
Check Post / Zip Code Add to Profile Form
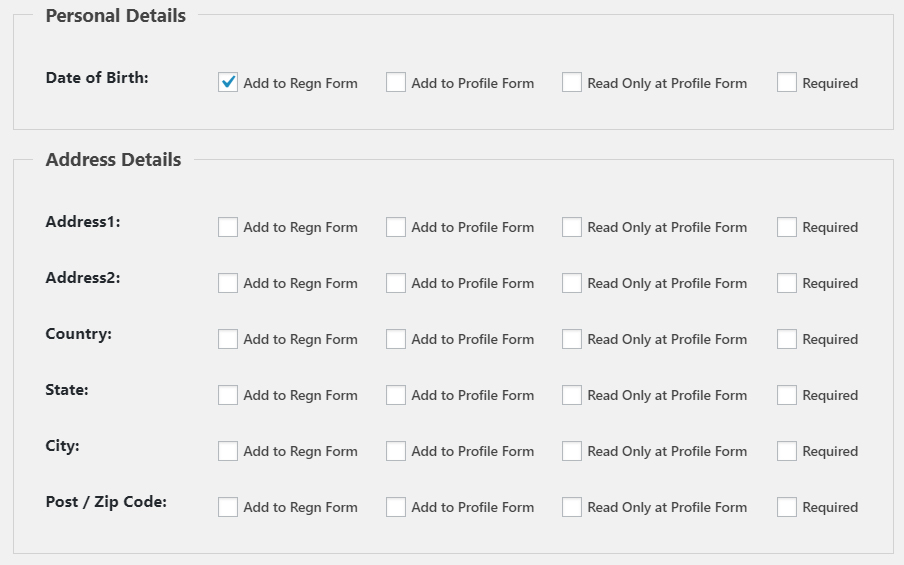(x=396, y=507)
